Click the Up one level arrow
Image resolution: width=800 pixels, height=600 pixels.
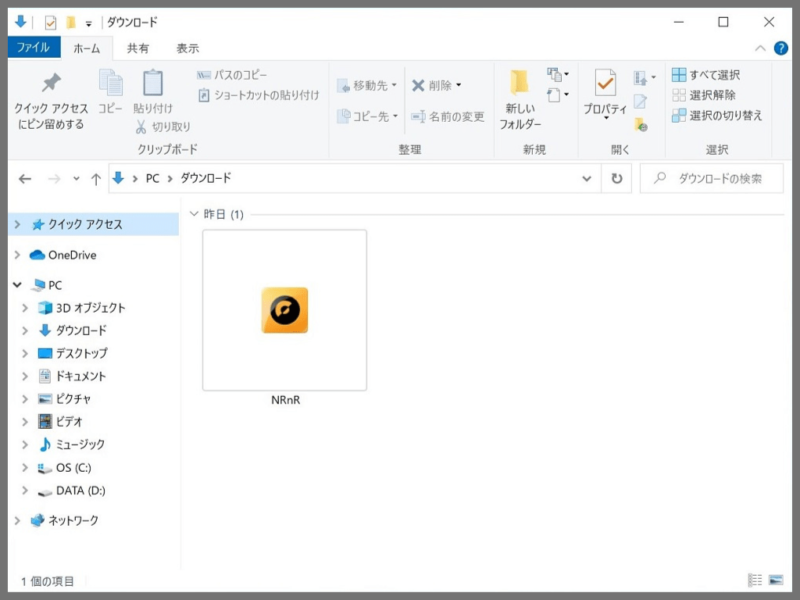coord(95,179)
